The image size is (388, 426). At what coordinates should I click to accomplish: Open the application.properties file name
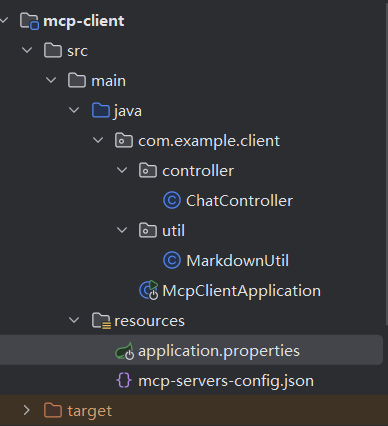coord(219,351)
